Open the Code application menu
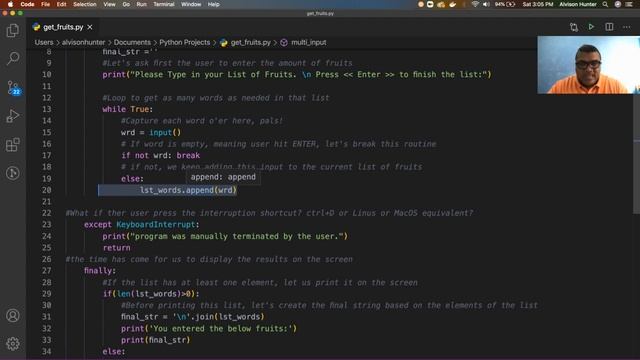Viewport: 640px width, 360px height. coord(27,4)
